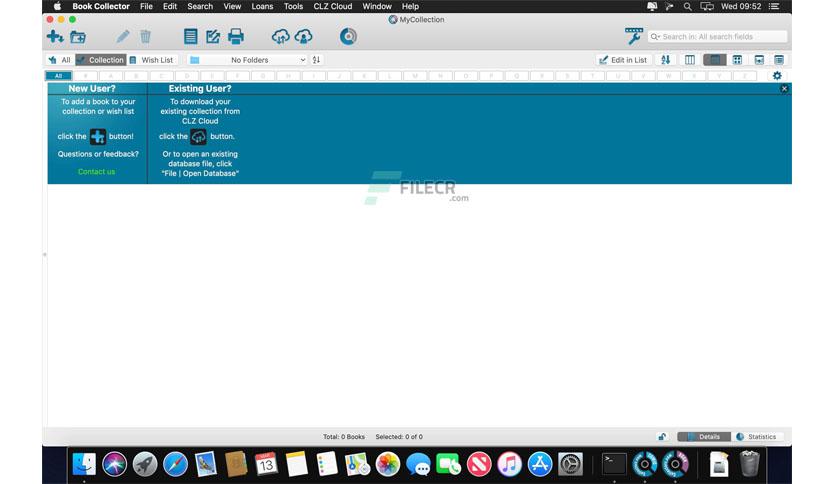
Task: Click the circular CLZ disc icon in toolbar
Action: pos(348,37)
